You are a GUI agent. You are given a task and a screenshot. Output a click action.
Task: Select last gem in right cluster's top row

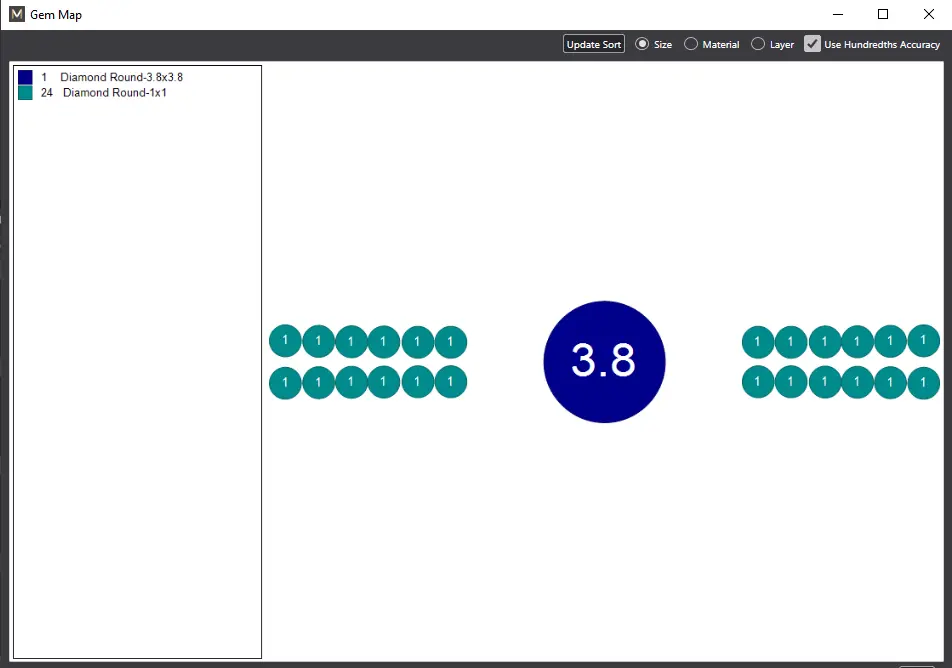click(x=923, y=341)
